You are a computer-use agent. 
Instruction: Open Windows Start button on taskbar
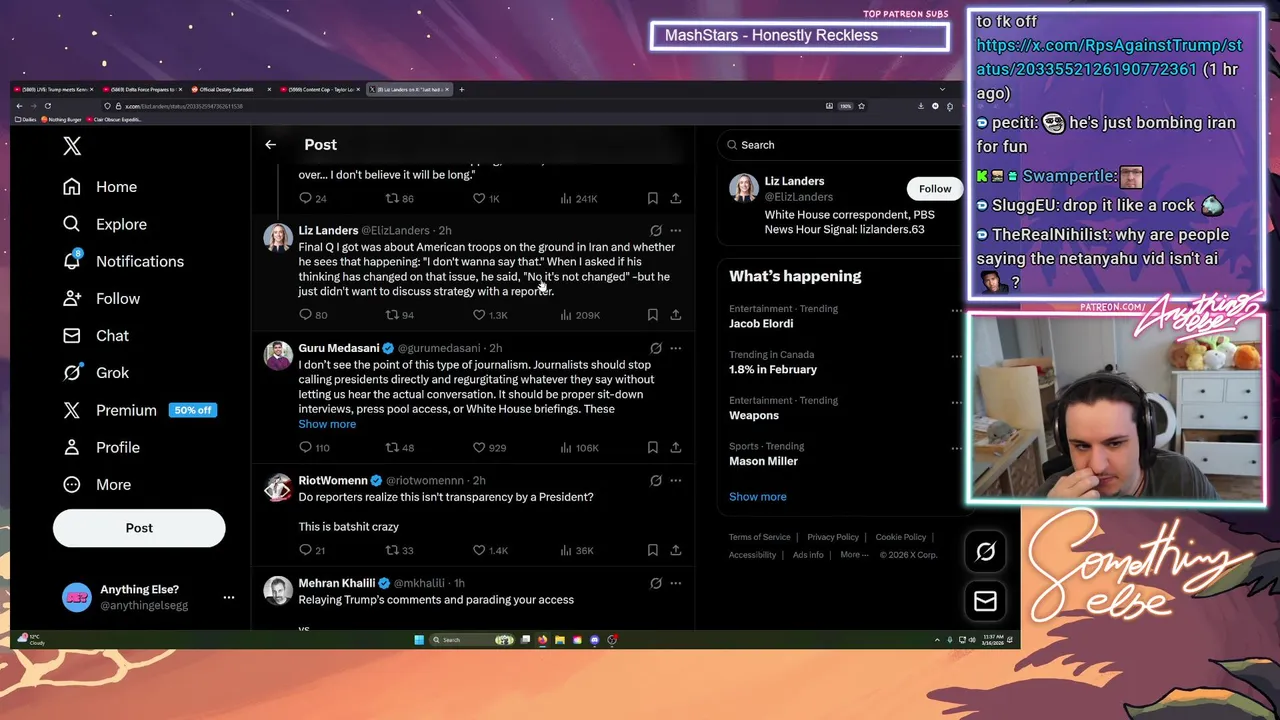click(419, 640)
